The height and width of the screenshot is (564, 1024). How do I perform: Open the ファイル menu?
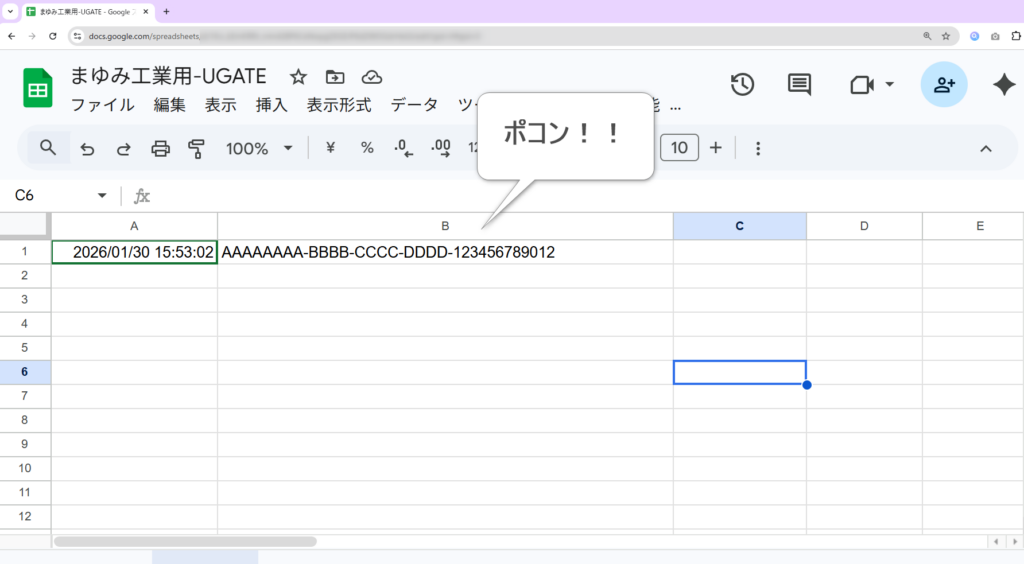[x=102, y=105]
